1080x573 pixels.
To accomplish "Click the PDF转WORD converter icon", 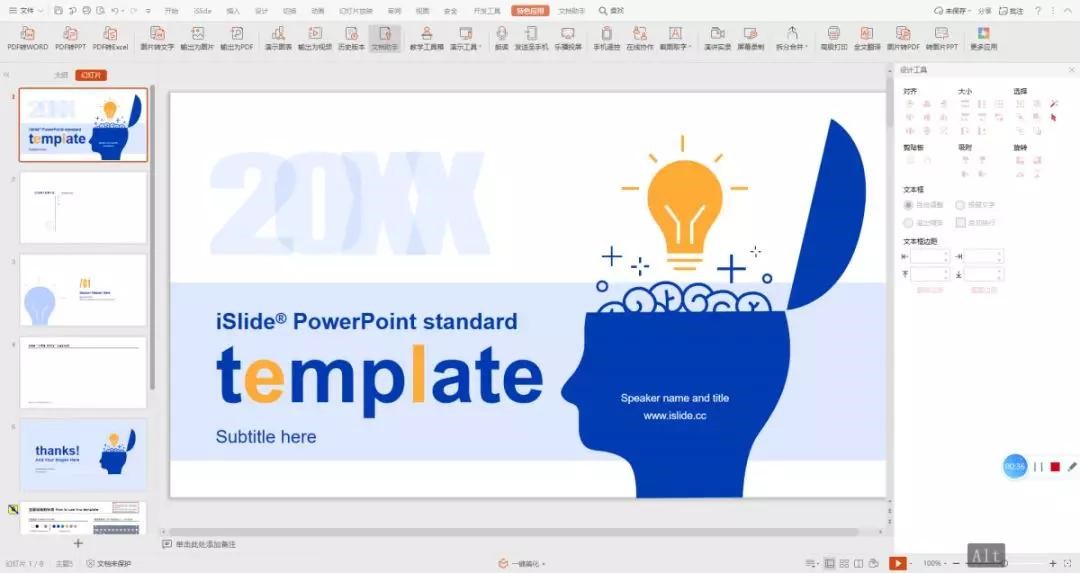I will [28, 34].
